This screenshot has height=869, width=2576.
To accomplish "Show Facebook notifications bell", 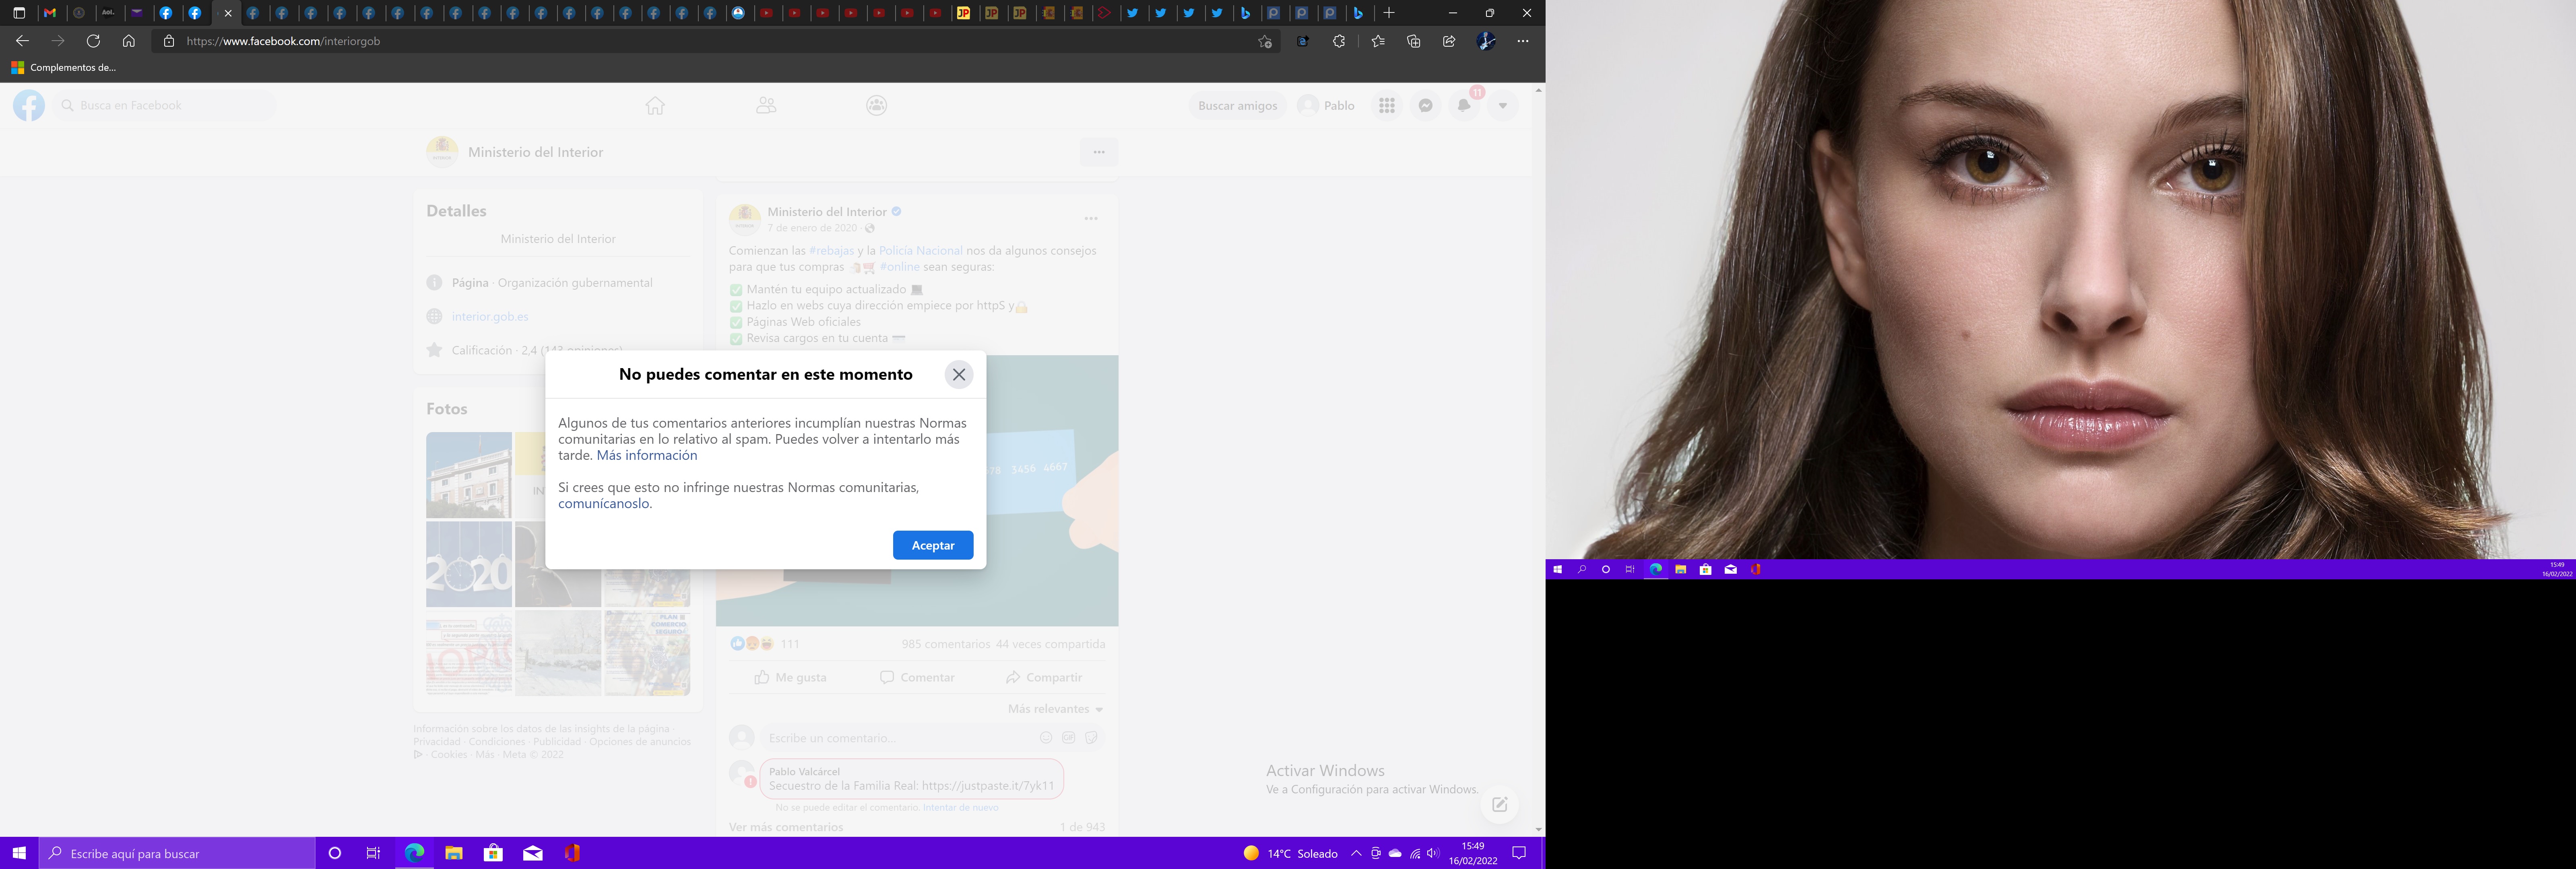I will (x=1464, y=105).
